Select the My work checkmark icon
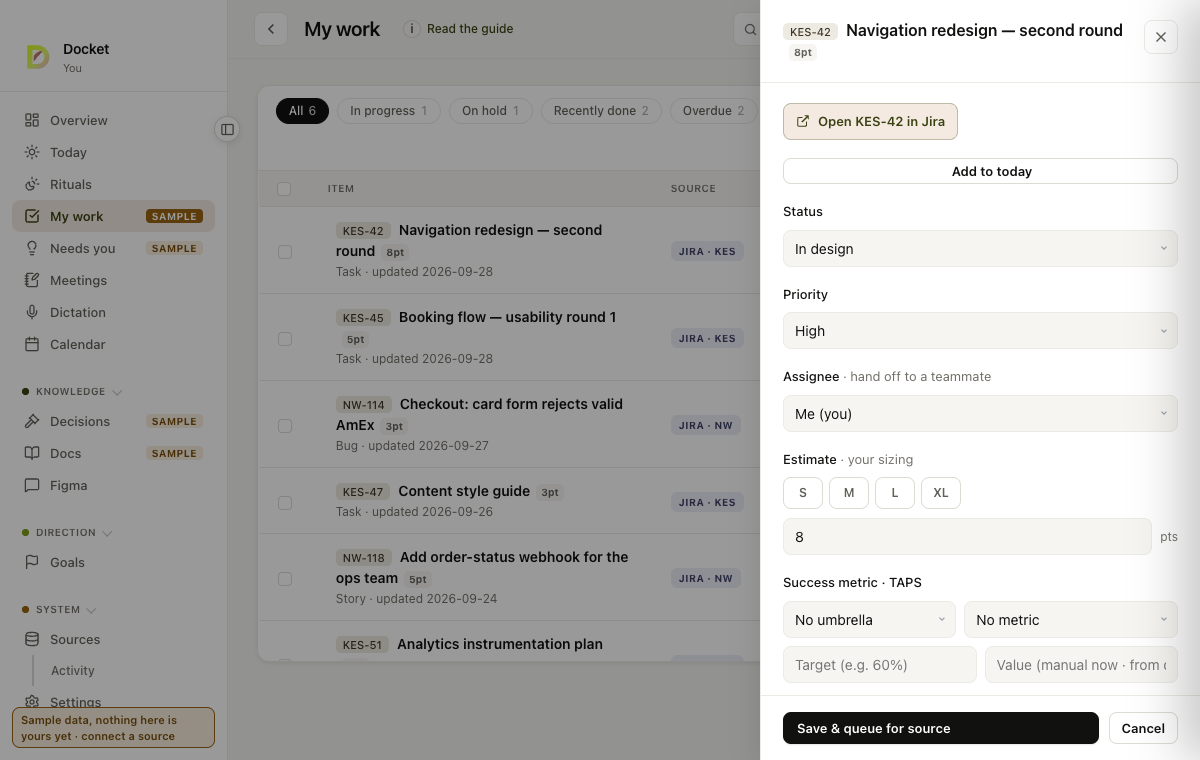This screenshot has width=1200, height=760. click(32, 216)
